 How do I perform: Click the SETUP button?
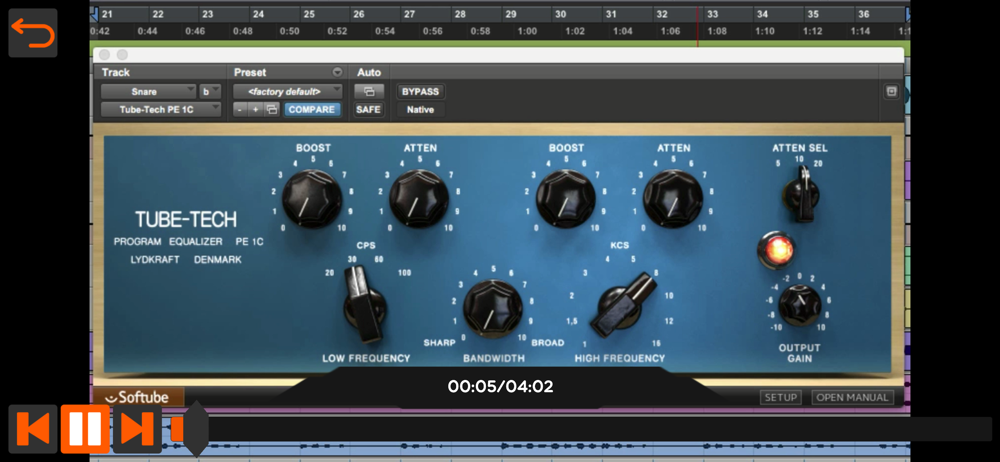(x=780, y=397)
